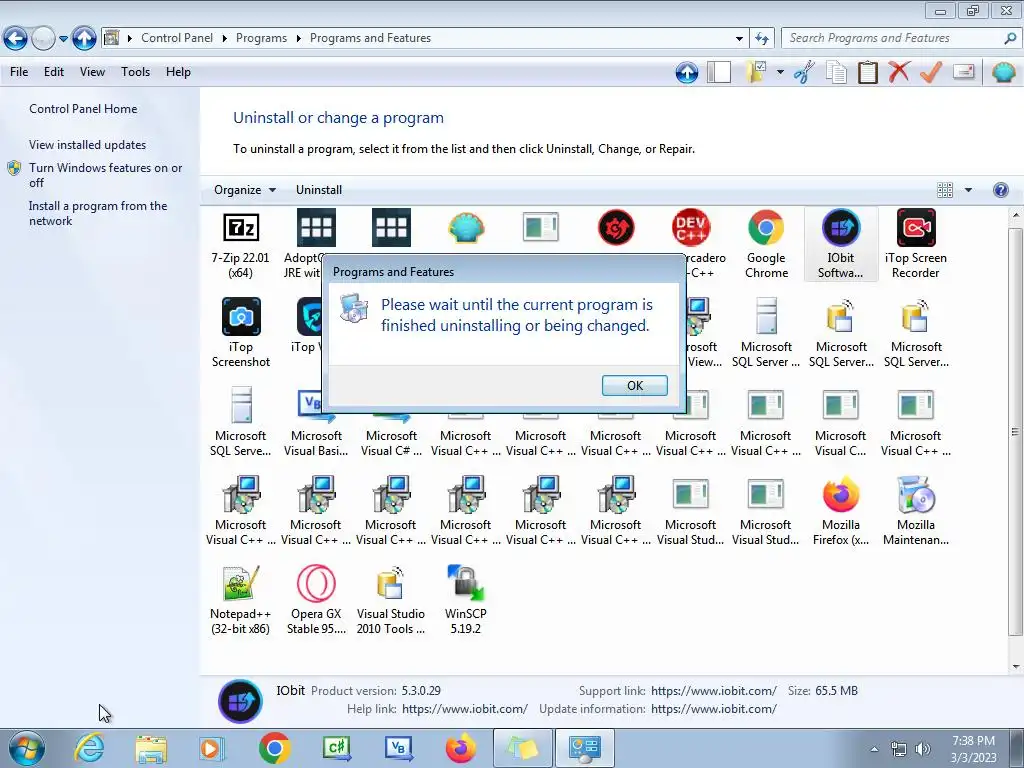The width and height of the screenshot is (1024, 768).
Task: Open the Tools menu
Action: click(135, 72)
